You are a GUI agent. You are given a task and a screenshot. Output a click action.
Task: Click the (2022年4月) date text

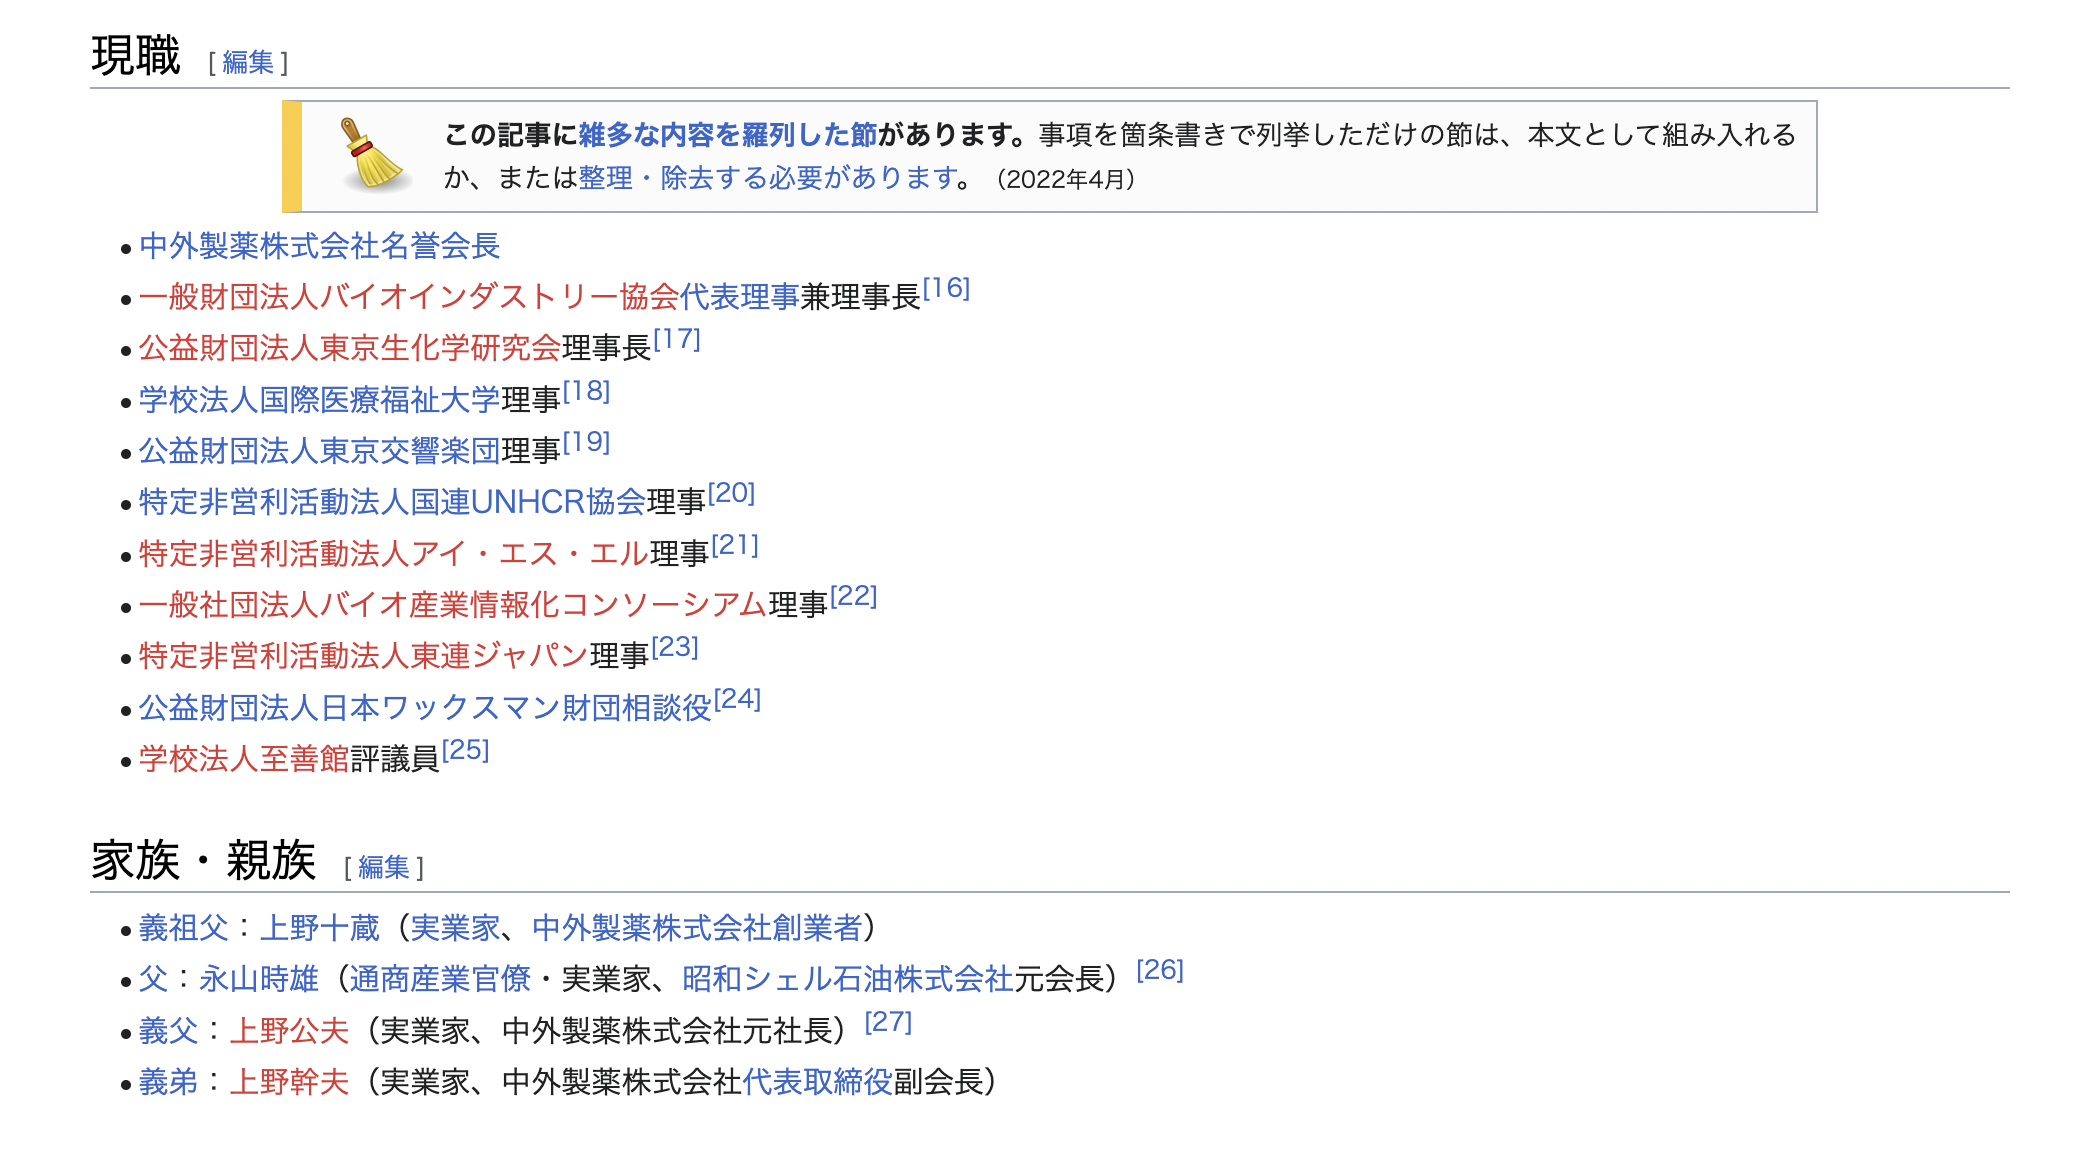point(1066,179)
